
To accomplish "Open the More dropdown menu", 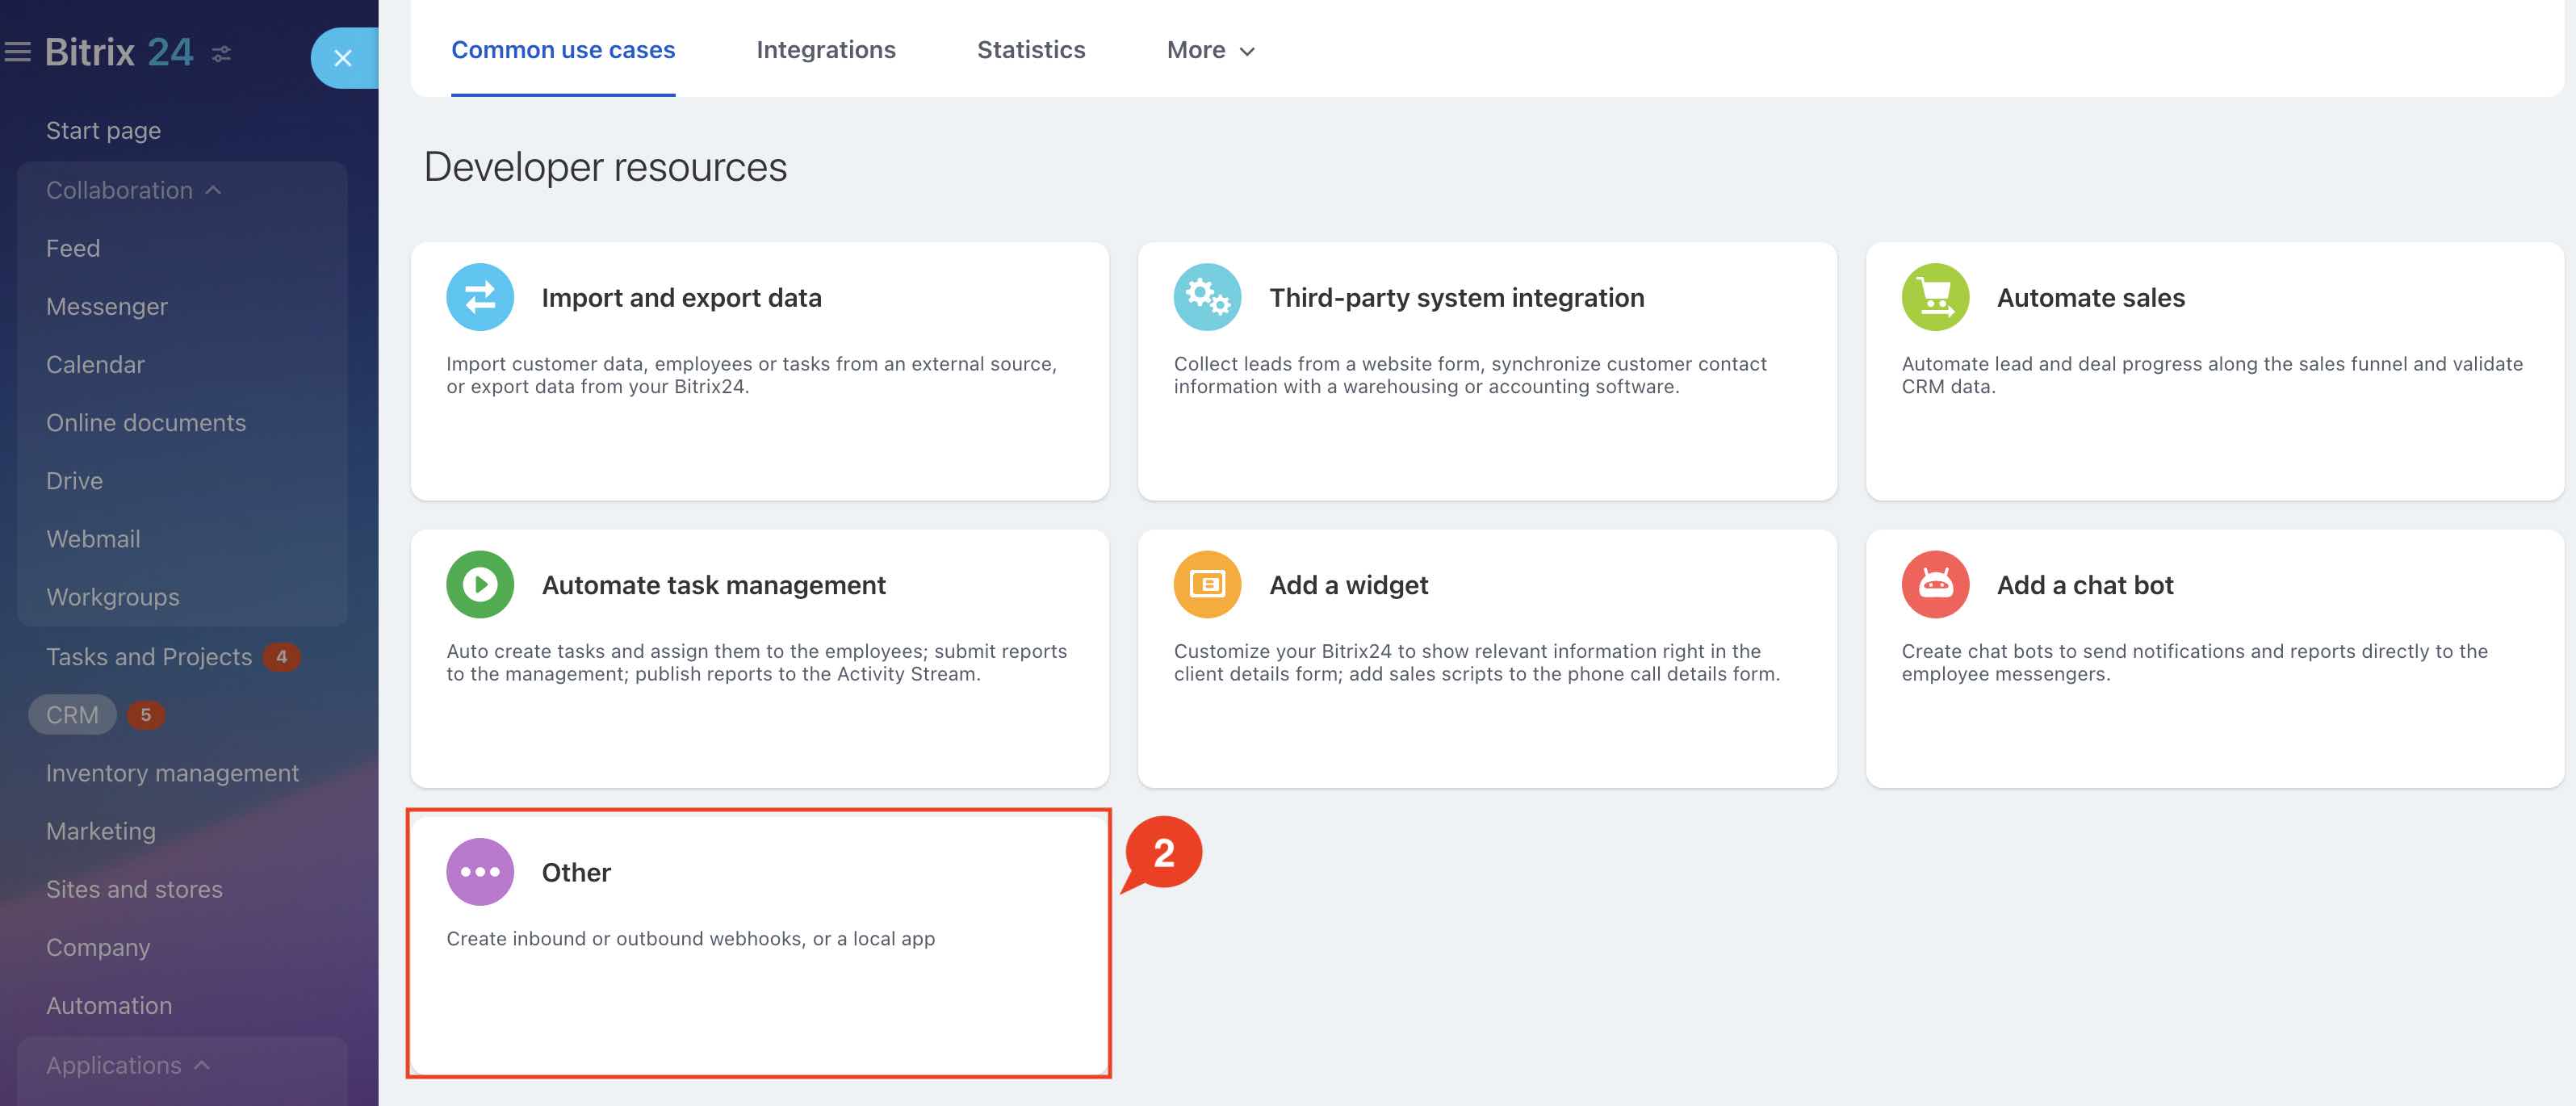I will coord(1210,50).
